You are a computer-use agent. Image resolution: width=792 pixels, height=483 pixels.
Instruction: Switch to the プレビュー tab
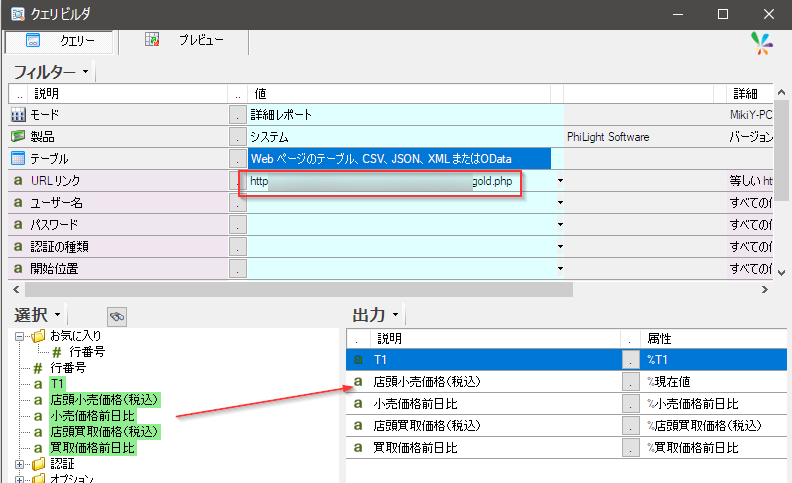pos(184,40)
